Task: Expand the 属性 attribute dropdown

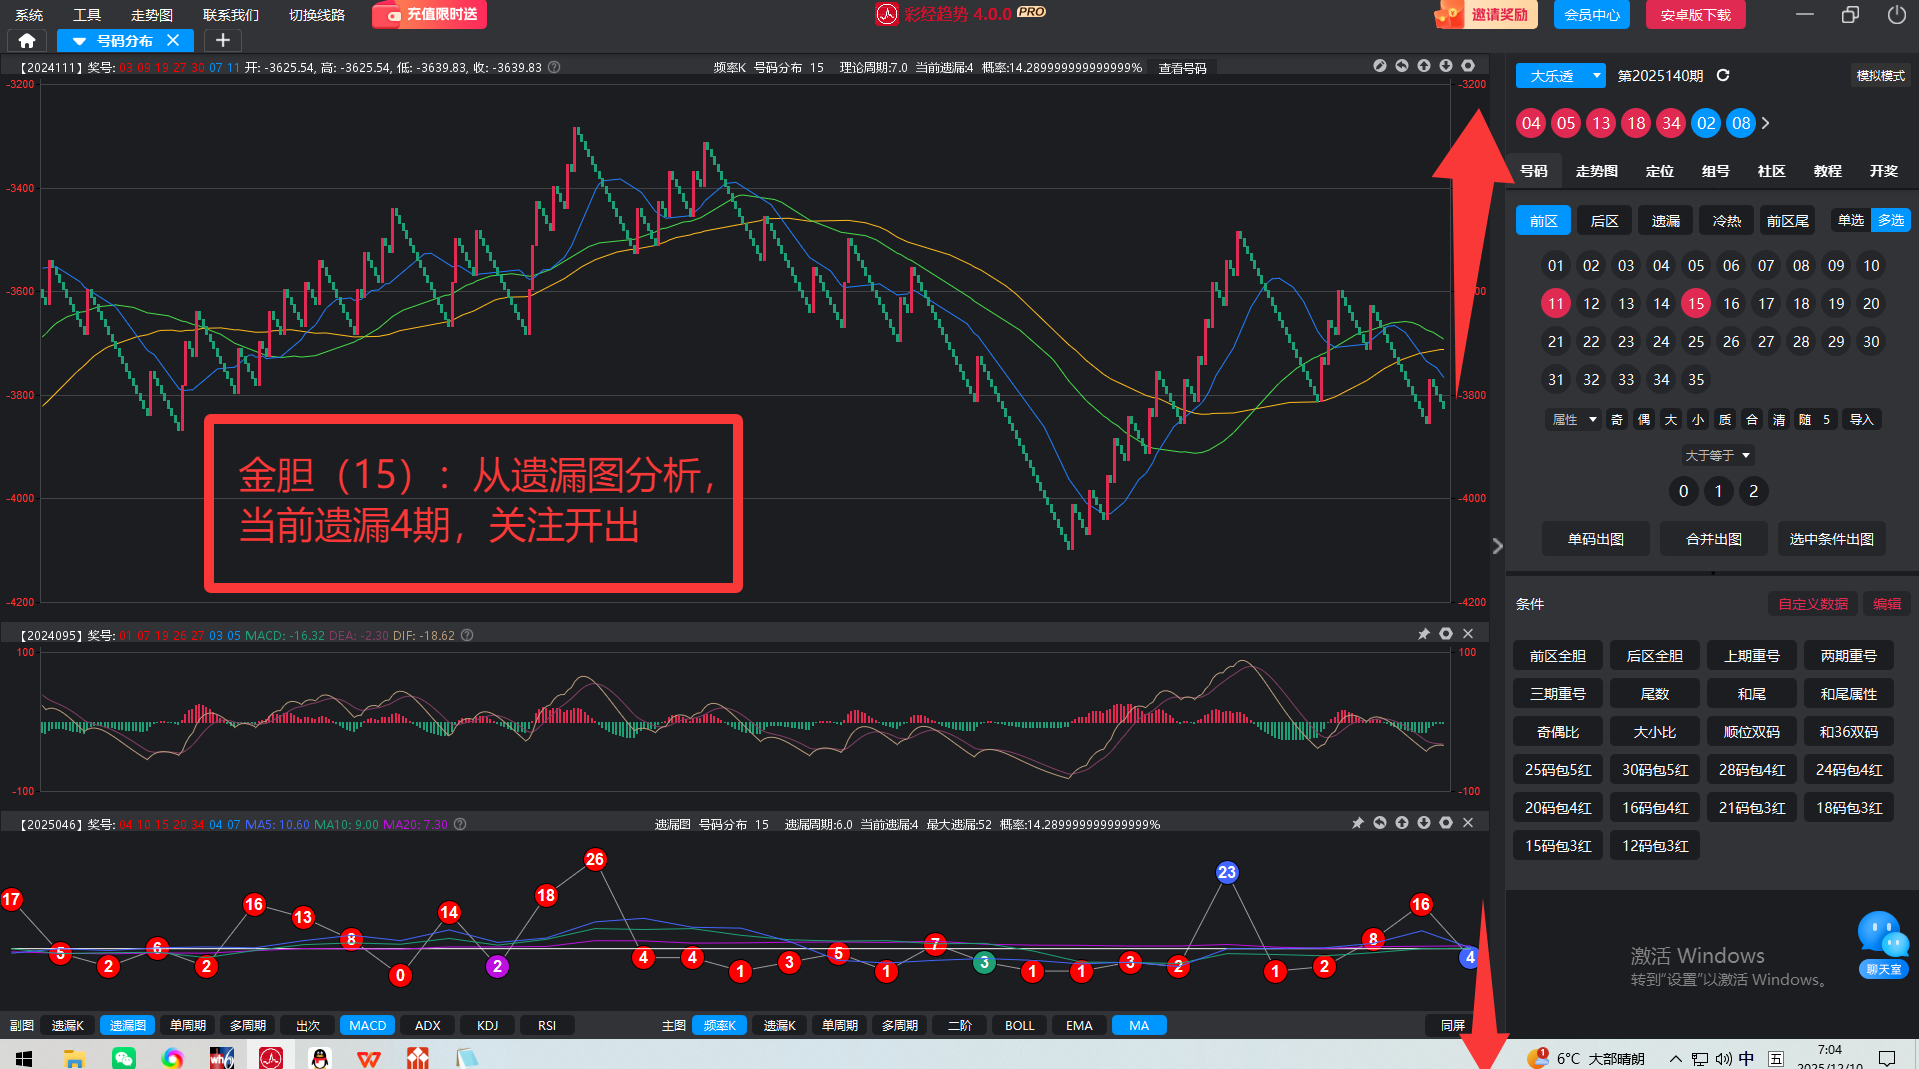Action: click(1573, 420)
